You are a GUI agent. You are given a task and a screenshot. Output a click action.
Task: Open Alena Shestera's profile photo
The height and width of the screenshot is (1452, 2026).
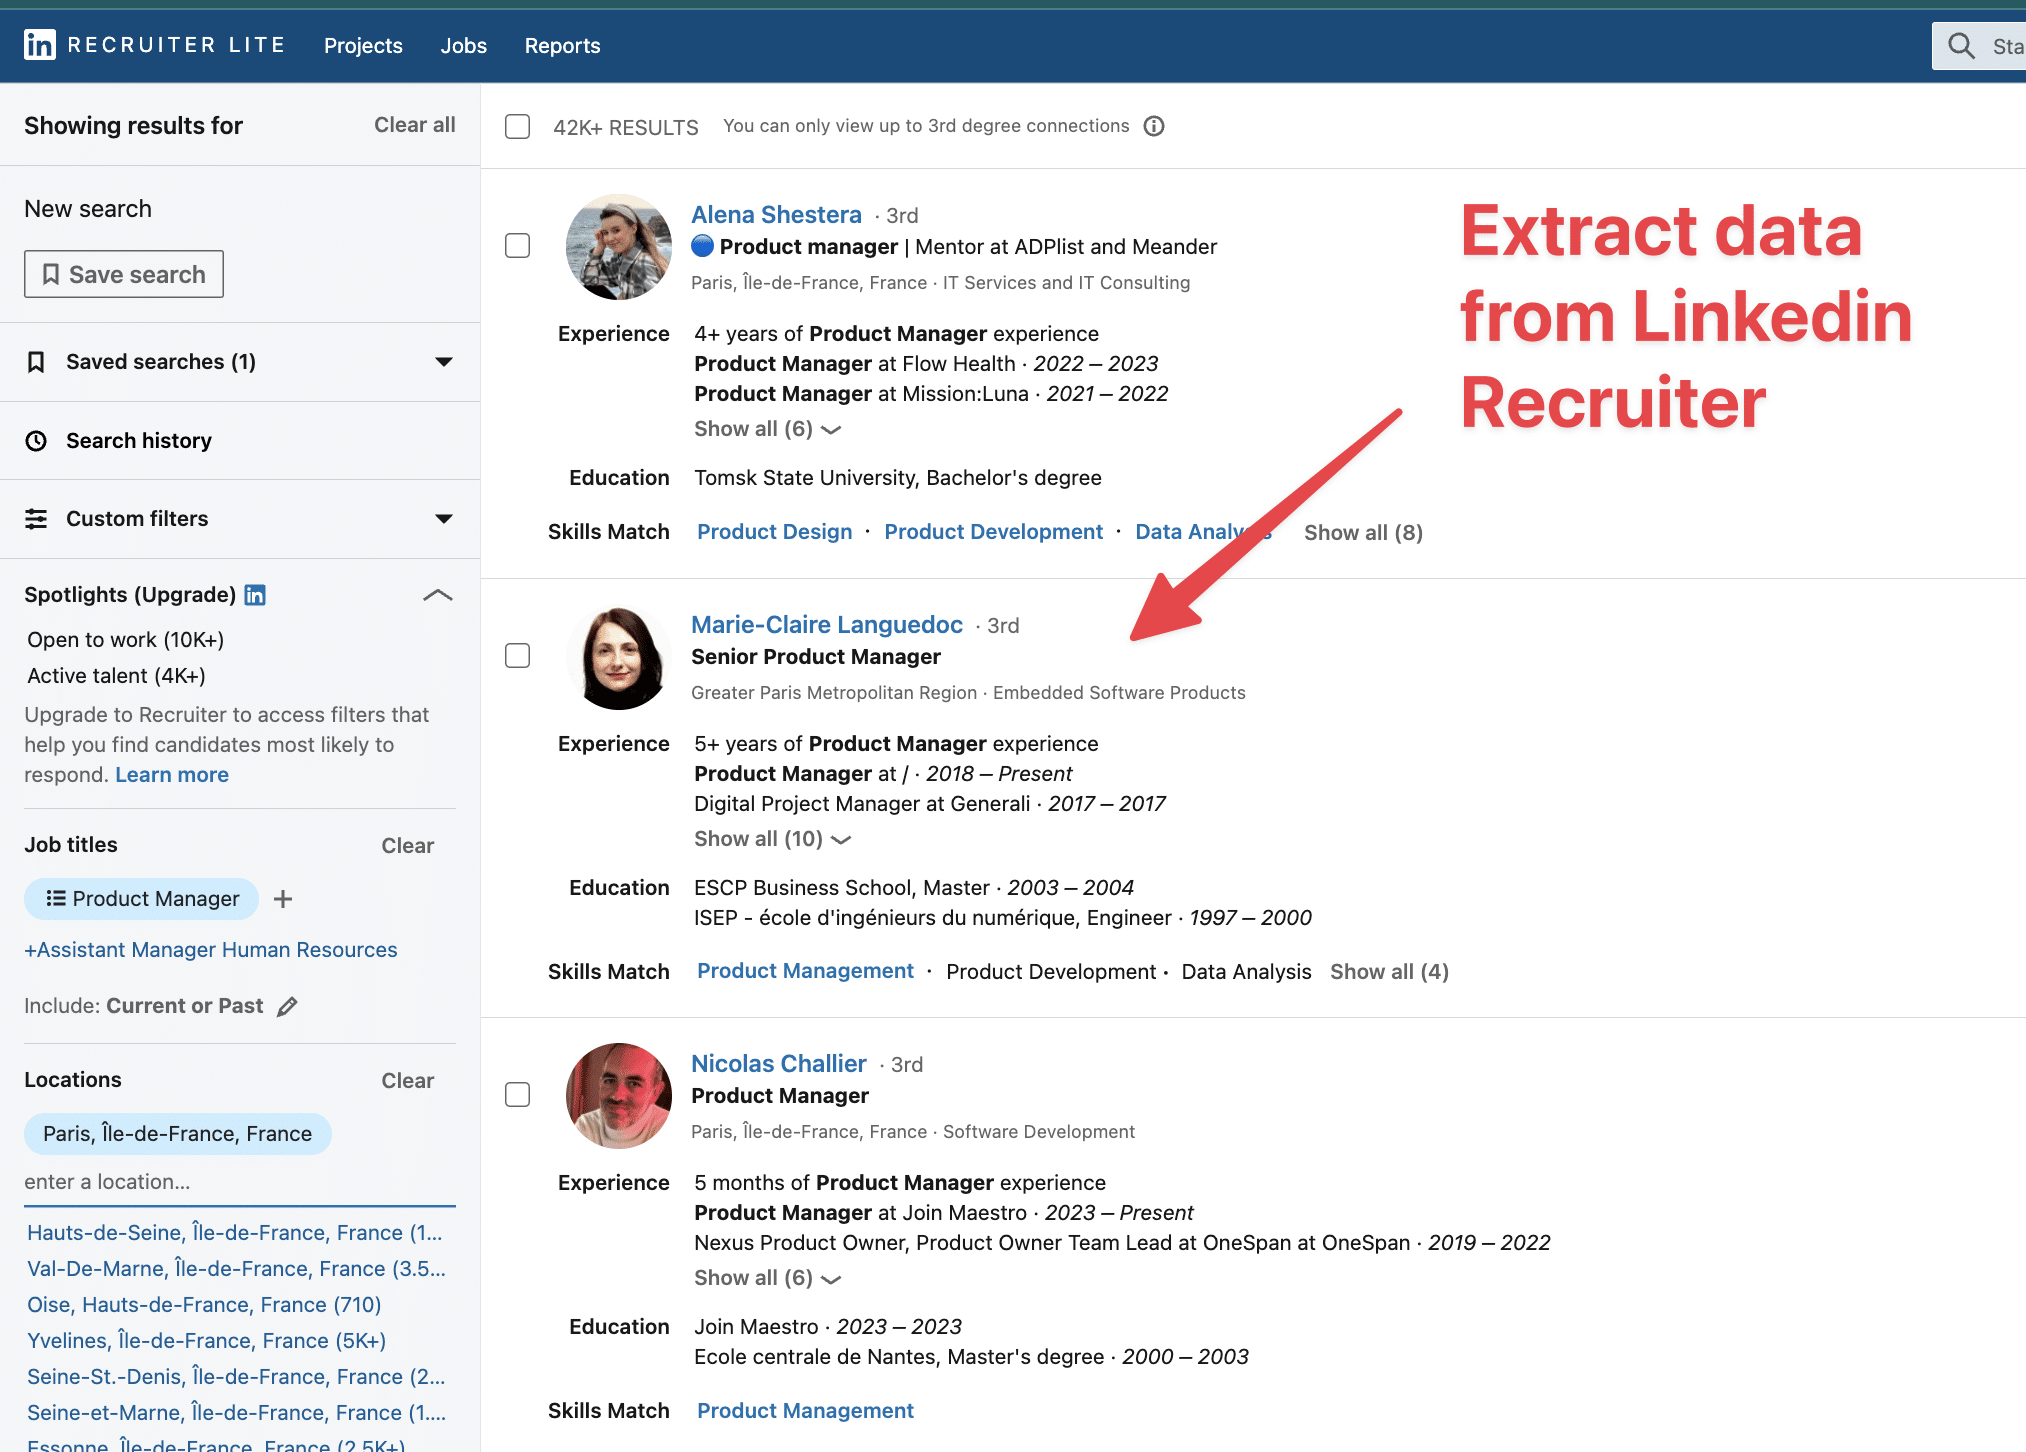click(617, 246)
